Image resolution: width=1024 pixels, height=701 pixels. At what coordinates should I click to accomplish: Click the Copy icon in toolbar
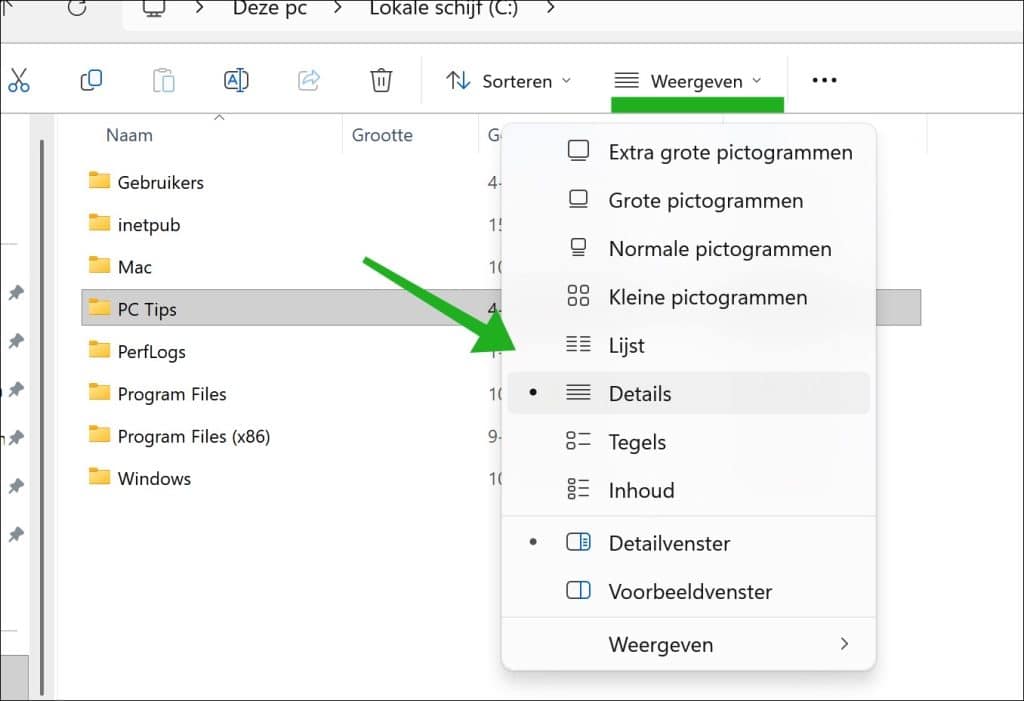coord(91,81)
